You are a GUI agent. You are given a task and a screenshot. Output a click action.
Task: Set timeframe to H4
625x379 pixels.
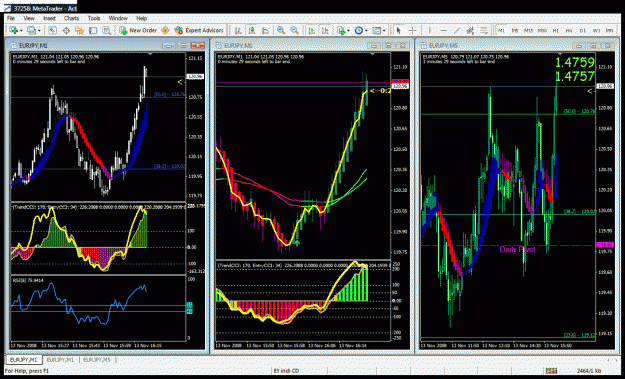[x=569, y=30]
